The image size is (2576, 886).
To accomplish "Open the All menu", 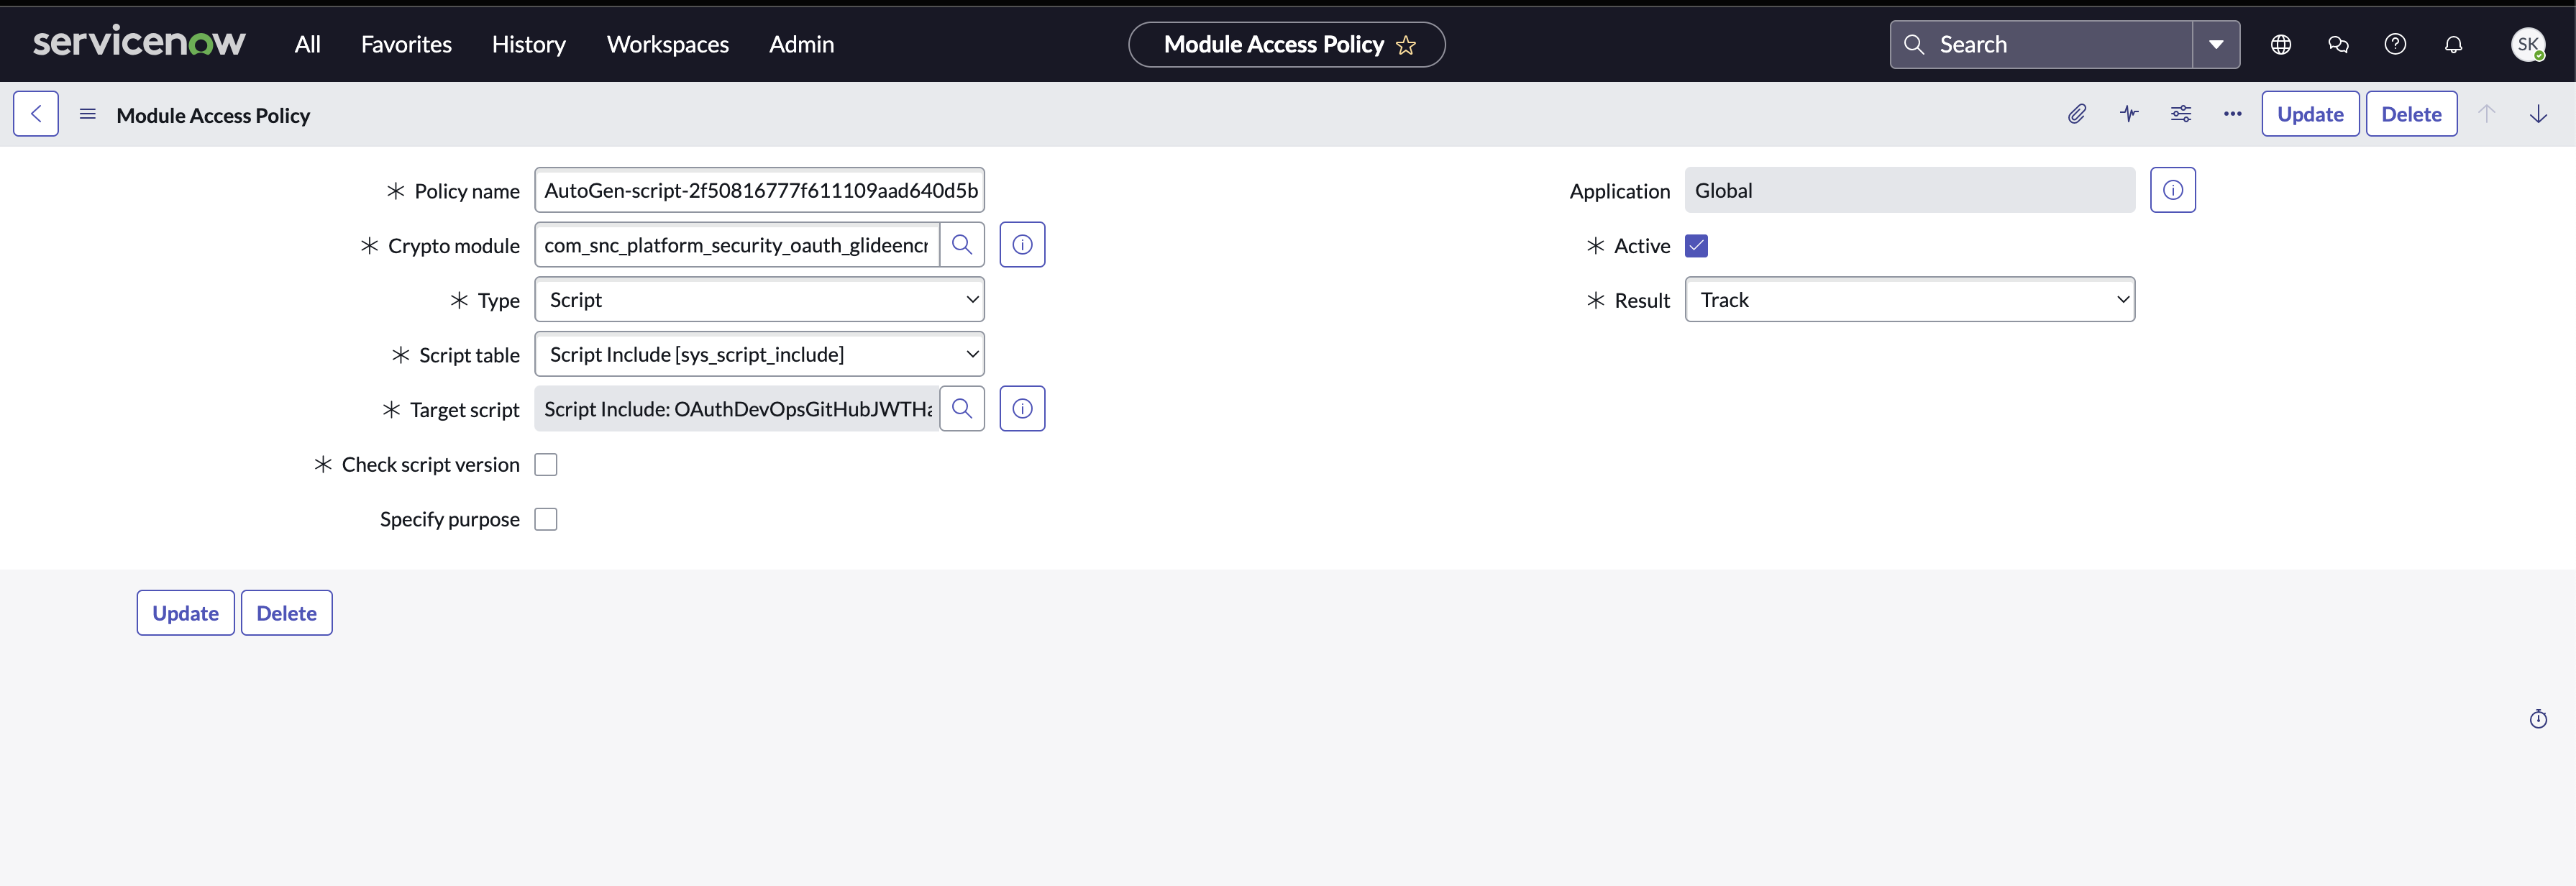I will (x=308, y=44).
